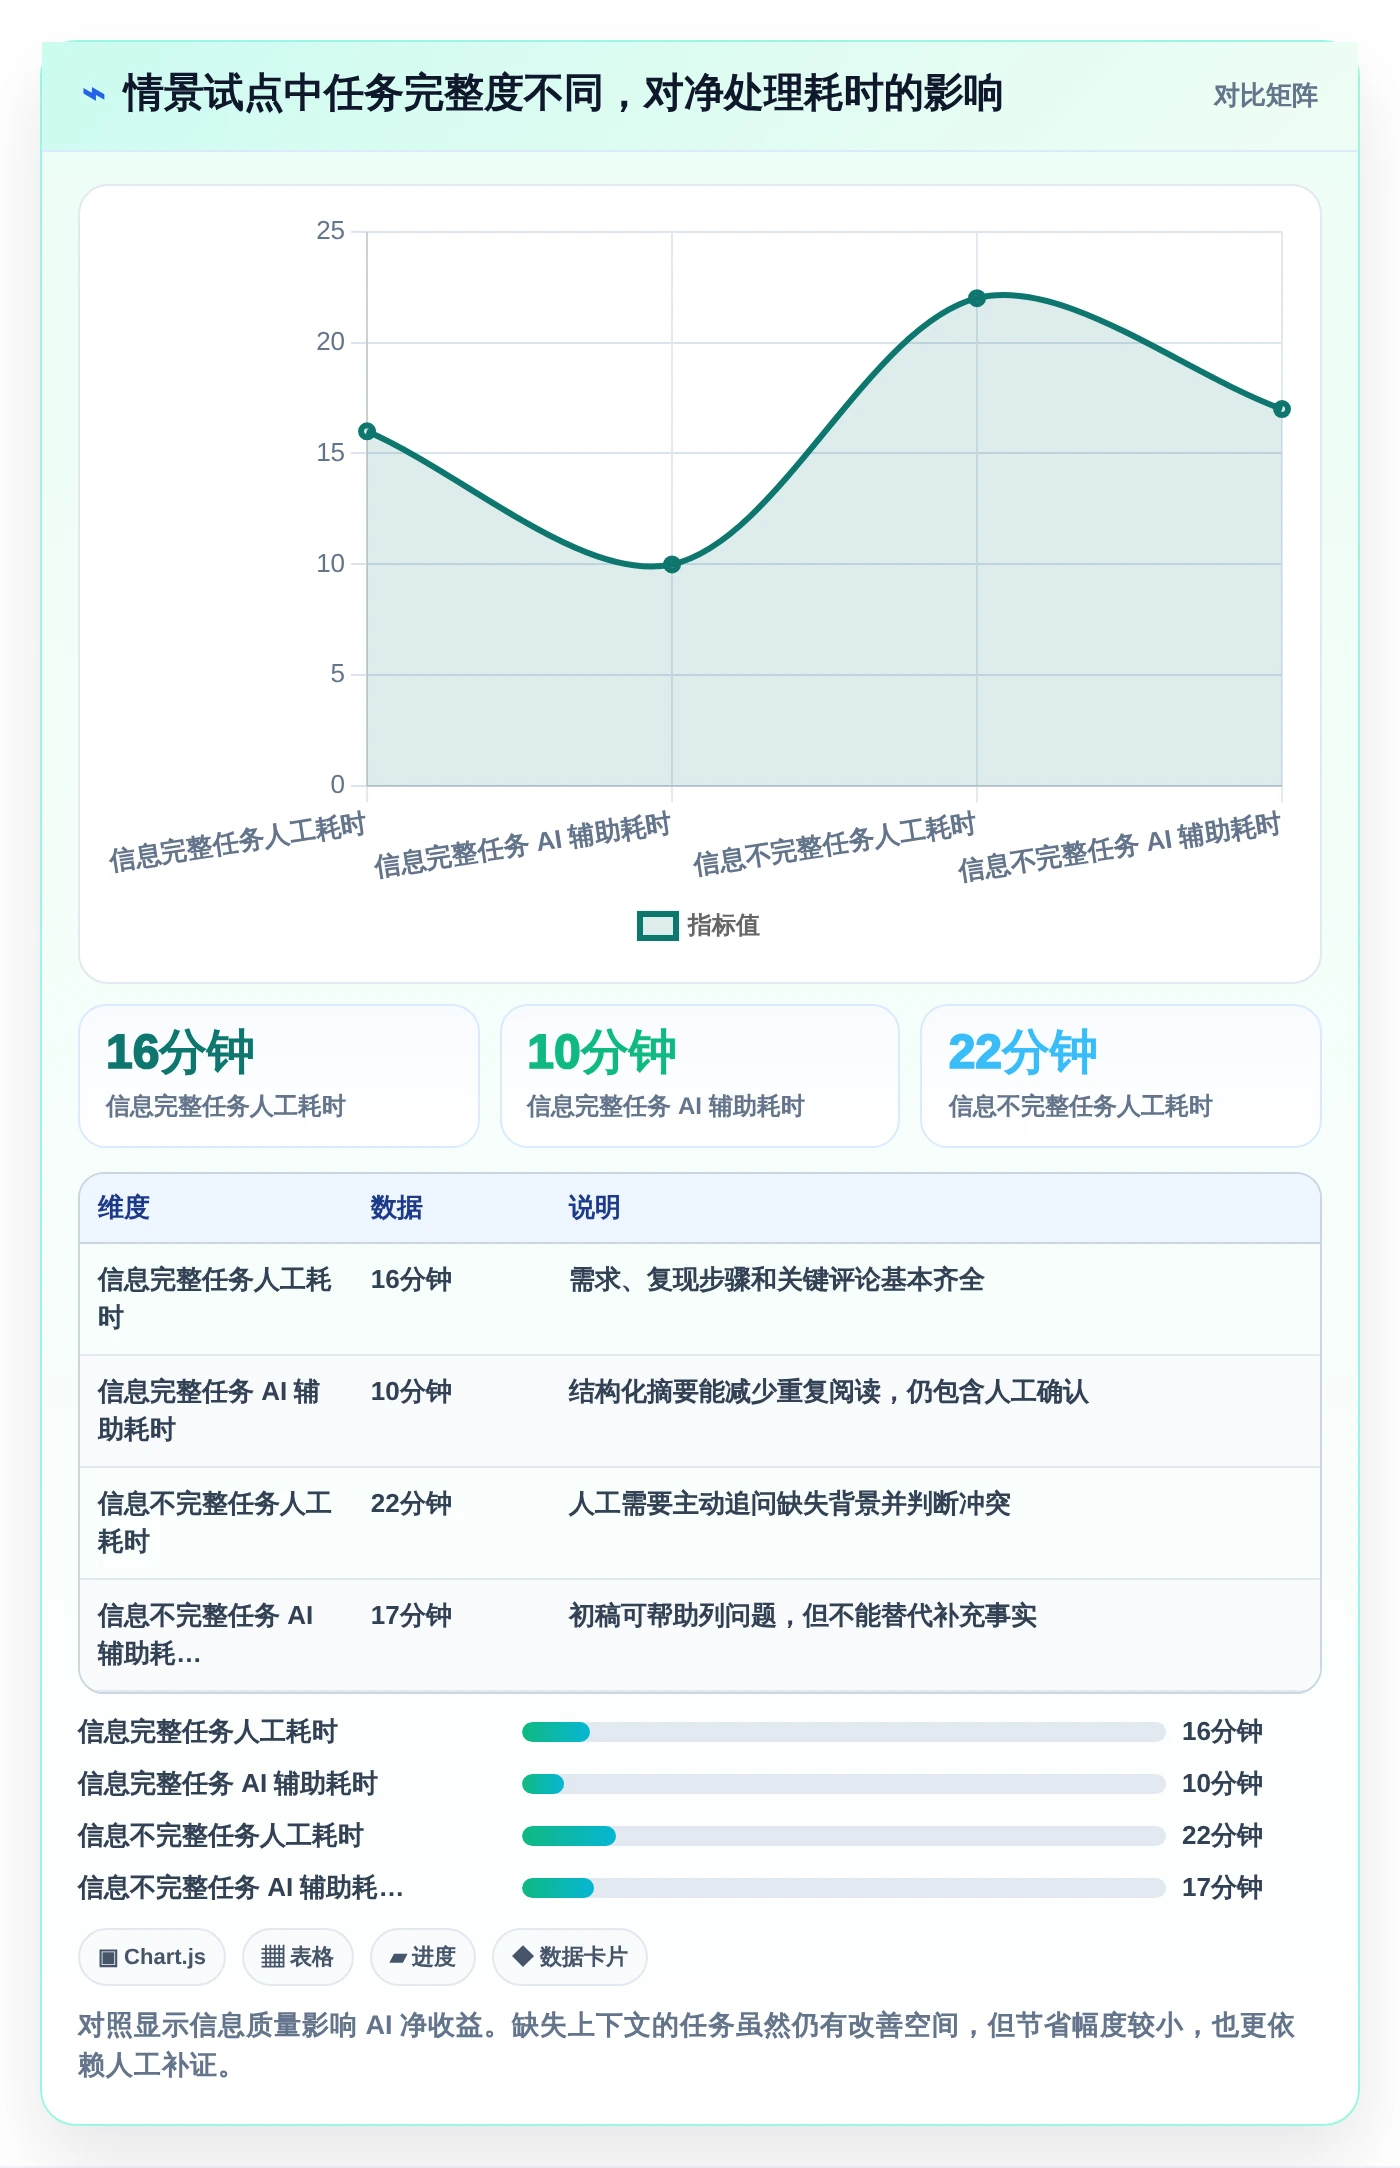The image size is (1400, 2168).
Task: Click the x-axis label 信息不完整任务人工耗时
Action: [834, 844]
